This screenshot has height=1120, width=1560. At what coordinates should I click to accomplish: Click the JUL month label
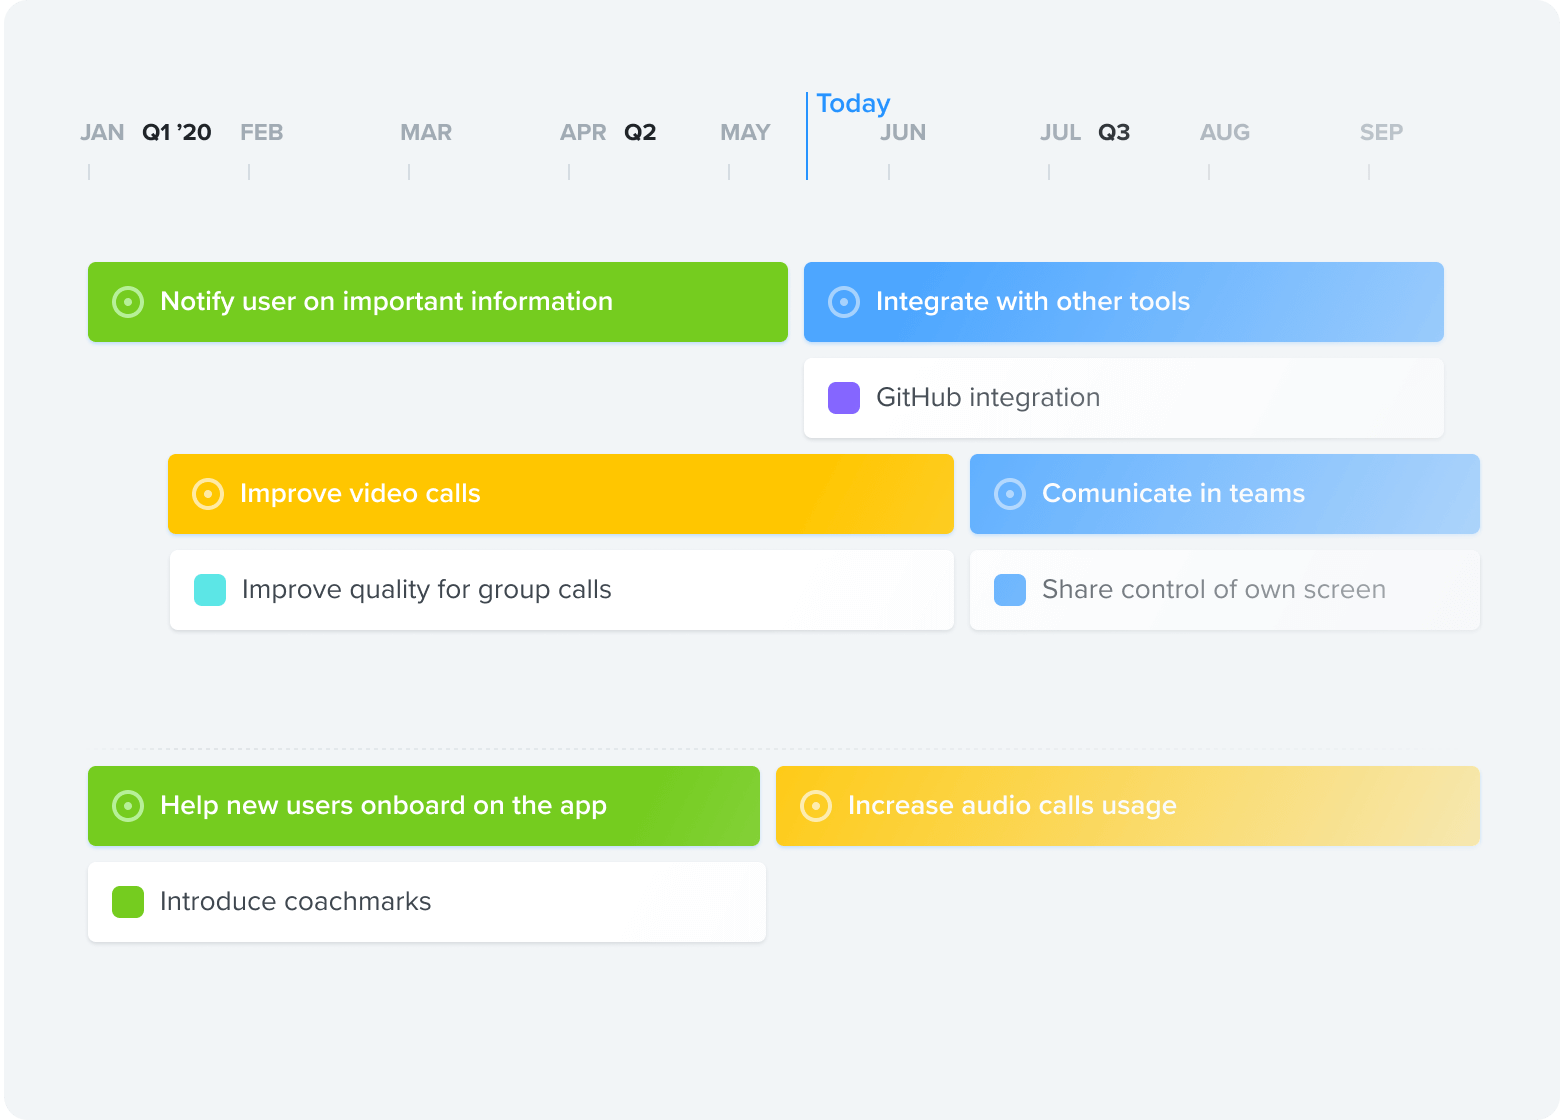(1060, 133)
